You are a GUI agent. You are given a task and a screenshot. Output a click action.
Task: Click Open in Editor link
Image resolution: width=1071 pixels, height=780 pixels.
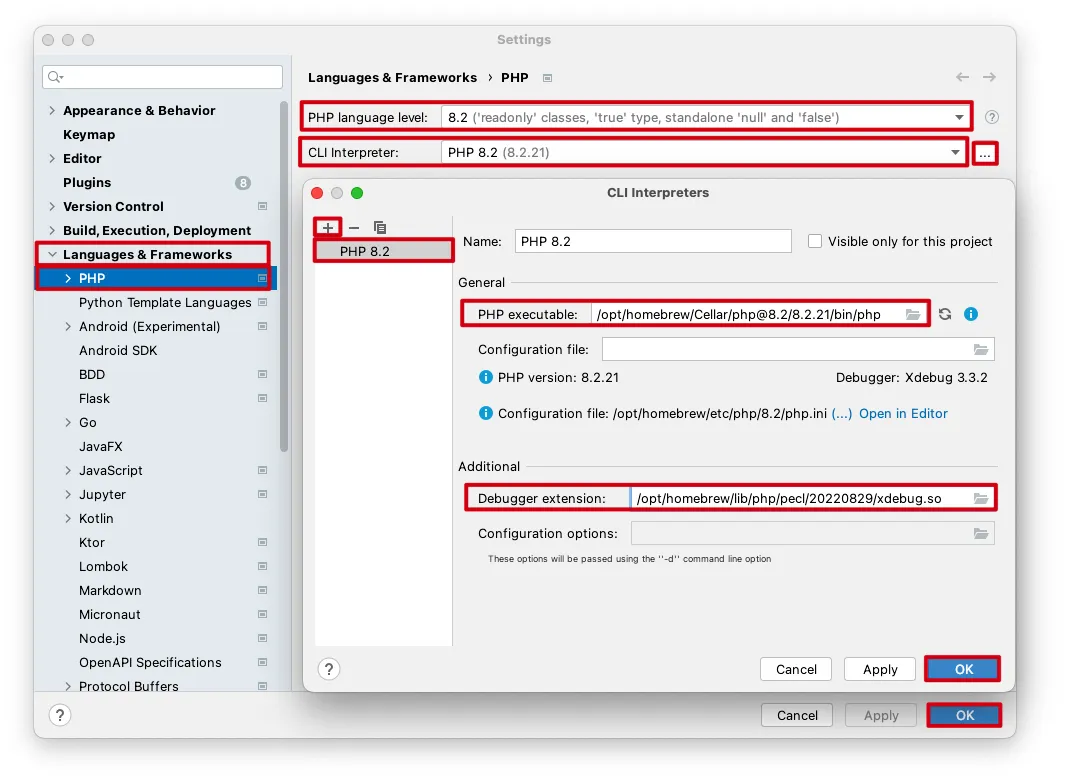903,413
